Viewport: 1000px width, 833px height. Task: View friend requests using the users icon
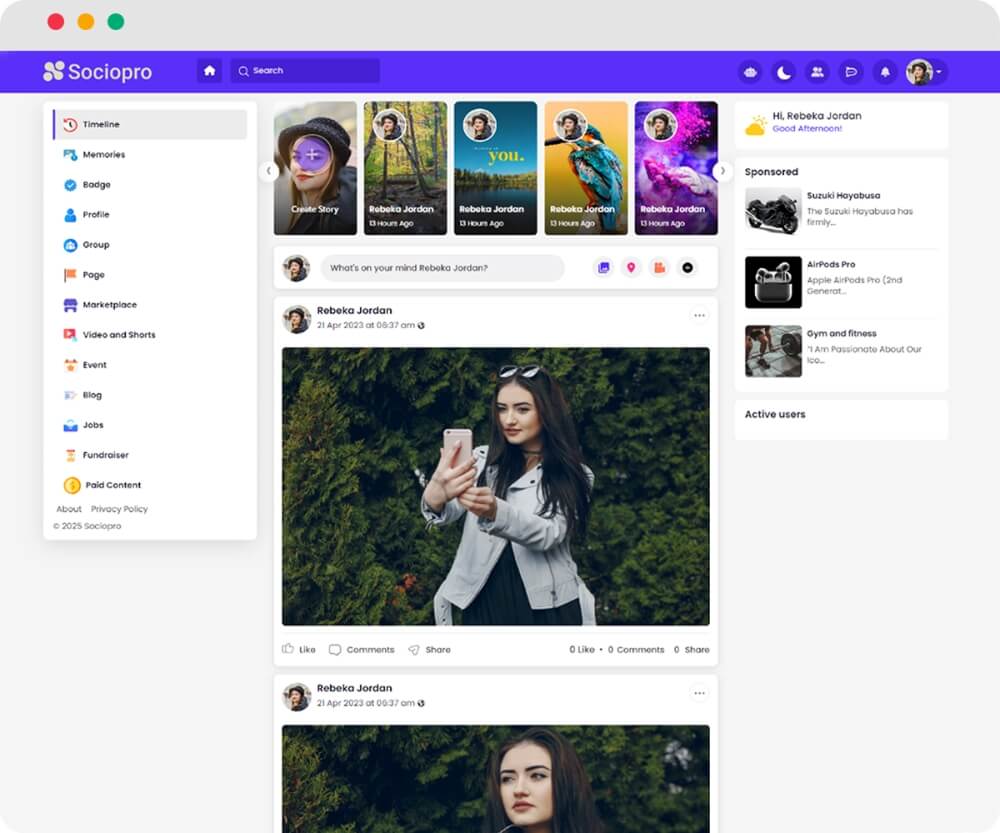pyautogui.click(x=818, y=72)
